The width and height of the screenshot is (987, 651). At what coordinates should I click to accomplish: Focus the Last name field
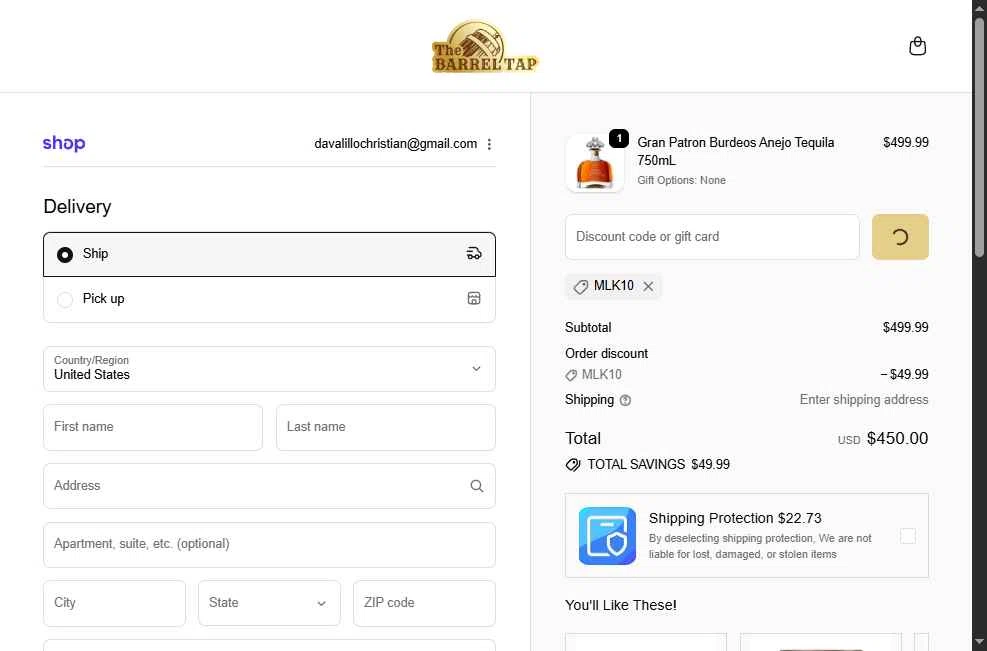pyautogui.click(x=386, y=427)
